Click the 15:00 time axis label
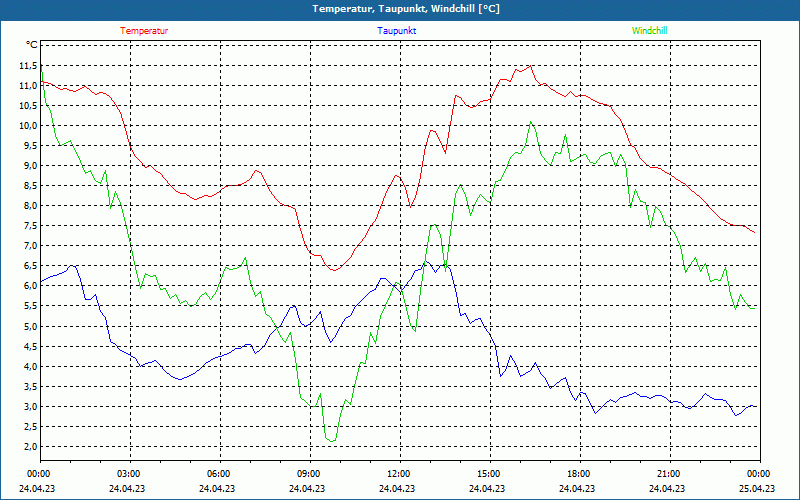800x500 pixels. coord(490,474)
